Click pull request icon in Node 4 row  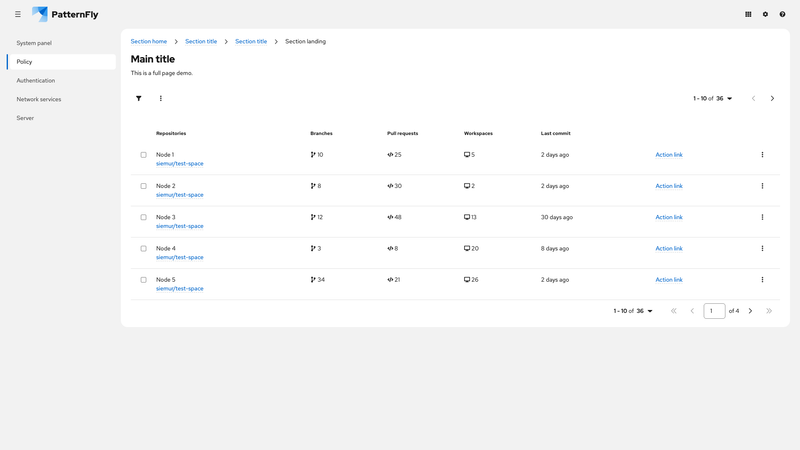click(x=390, y=248)
